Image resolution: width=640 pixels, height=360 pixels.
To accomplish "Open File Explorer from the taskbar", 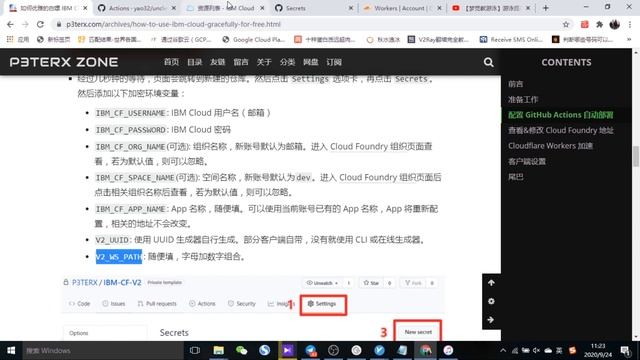I will coord(218,350).
